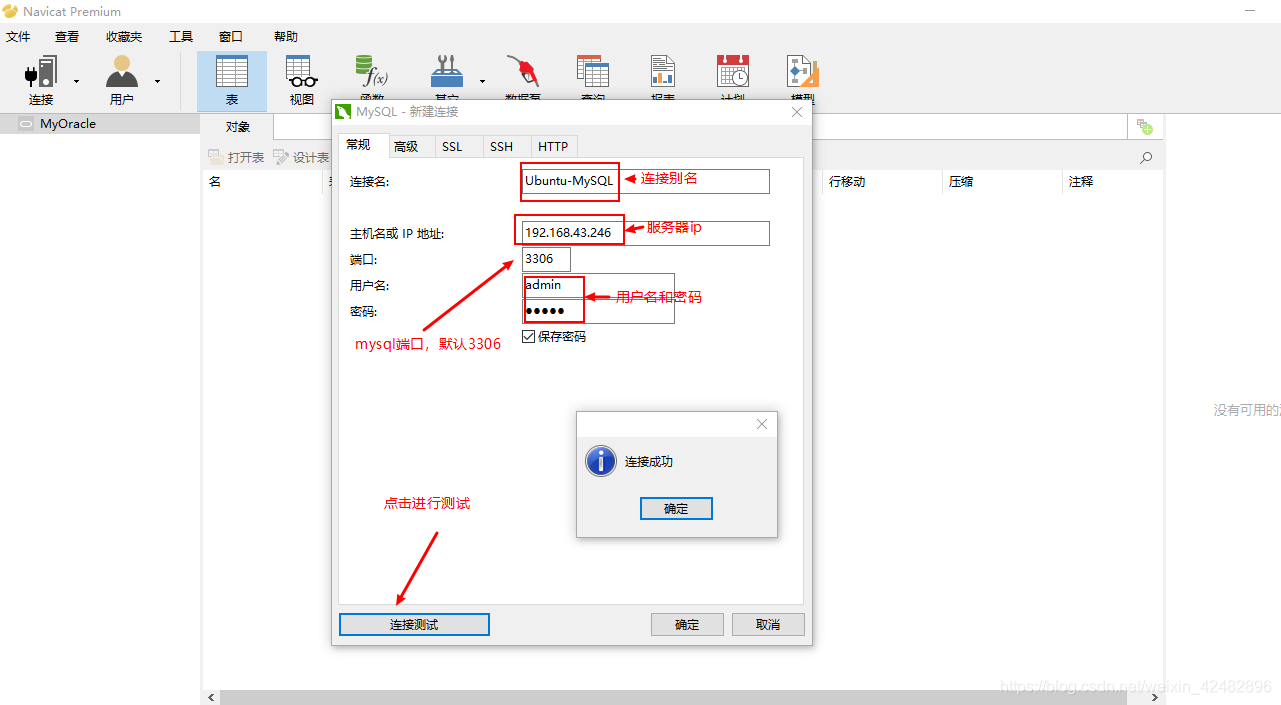Image resolution: width=1281 pixels, height=705 pixels.
Task: Click the host IP address field
Action: 646,233
